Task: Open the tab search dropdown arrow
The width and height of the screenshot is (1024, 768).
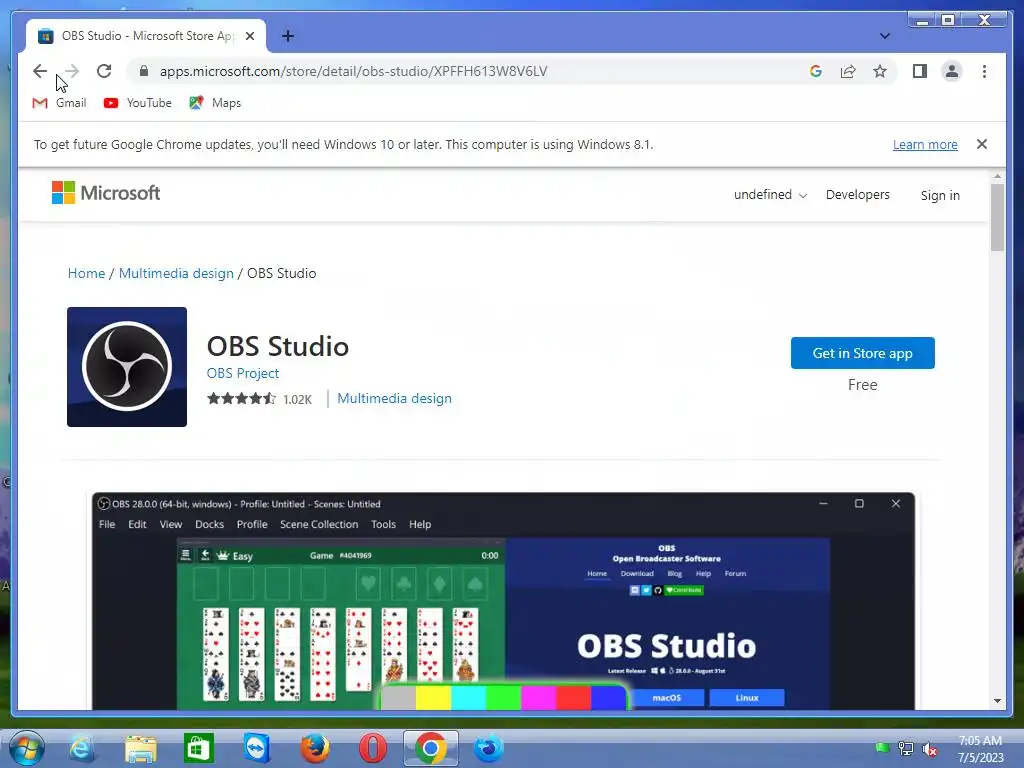Action: pos(884,36)
